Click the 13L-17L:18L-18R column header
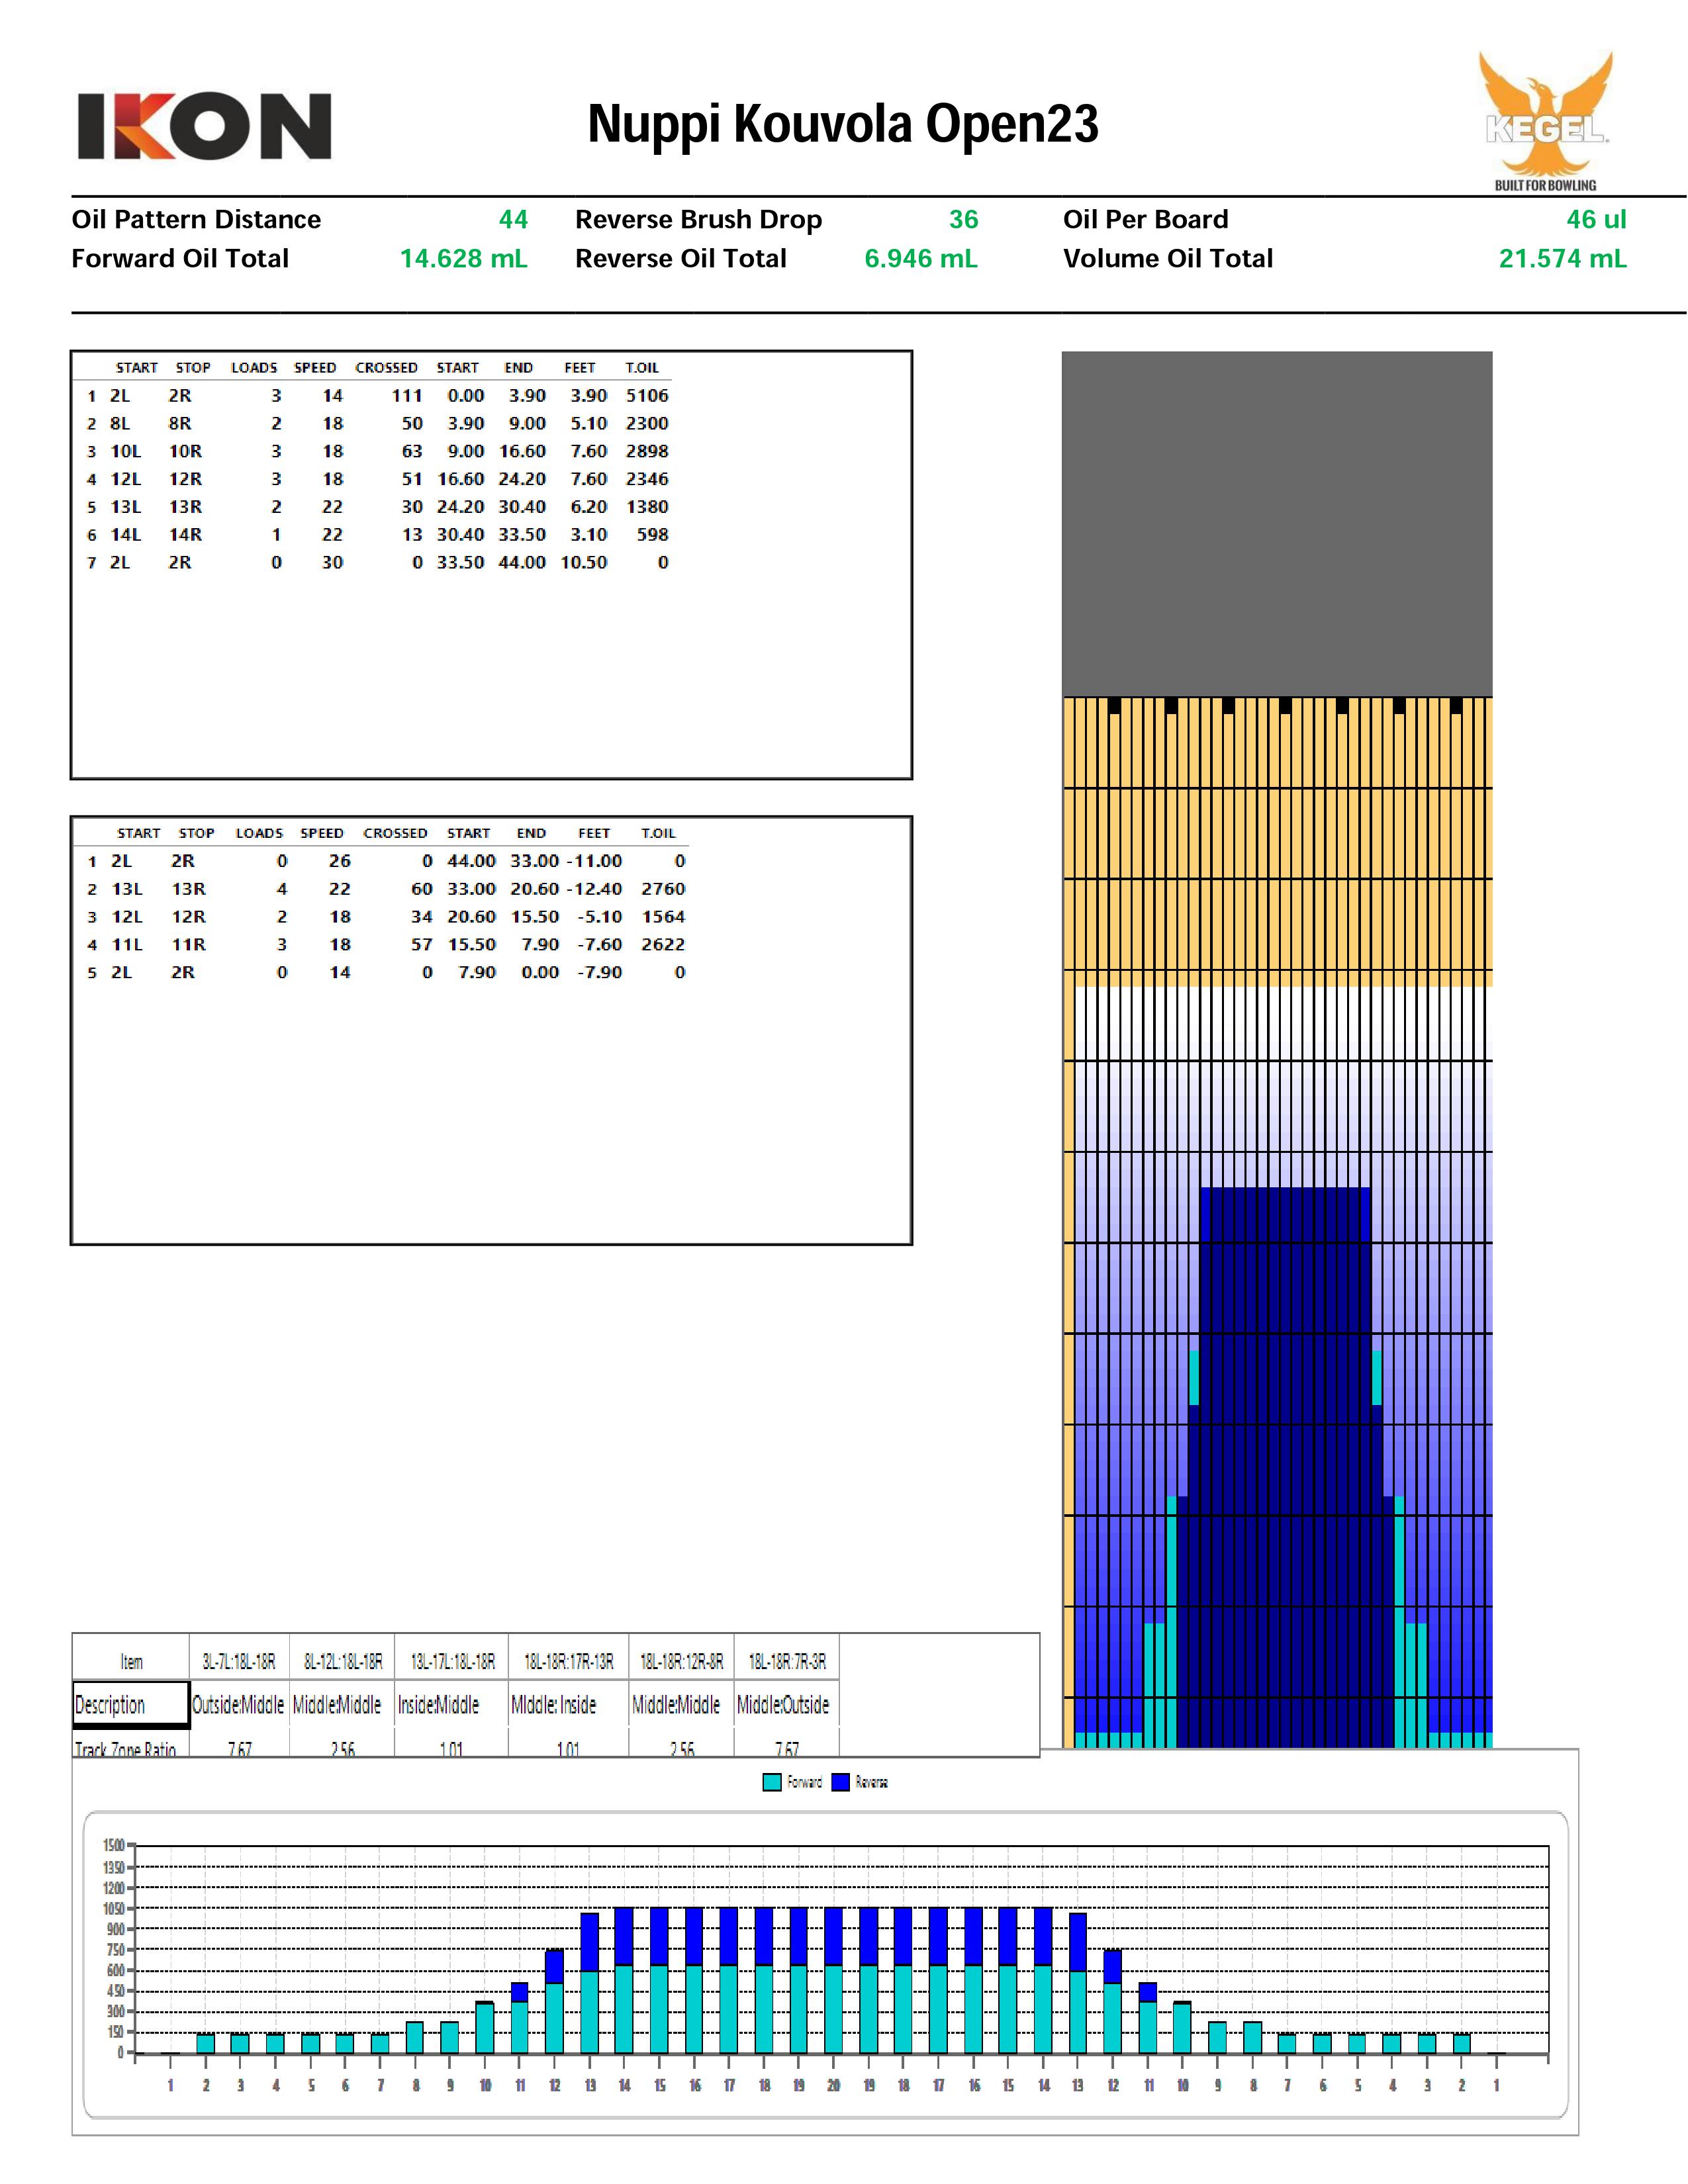This screenshot has width=1688, height=2184. point(452,1662)
